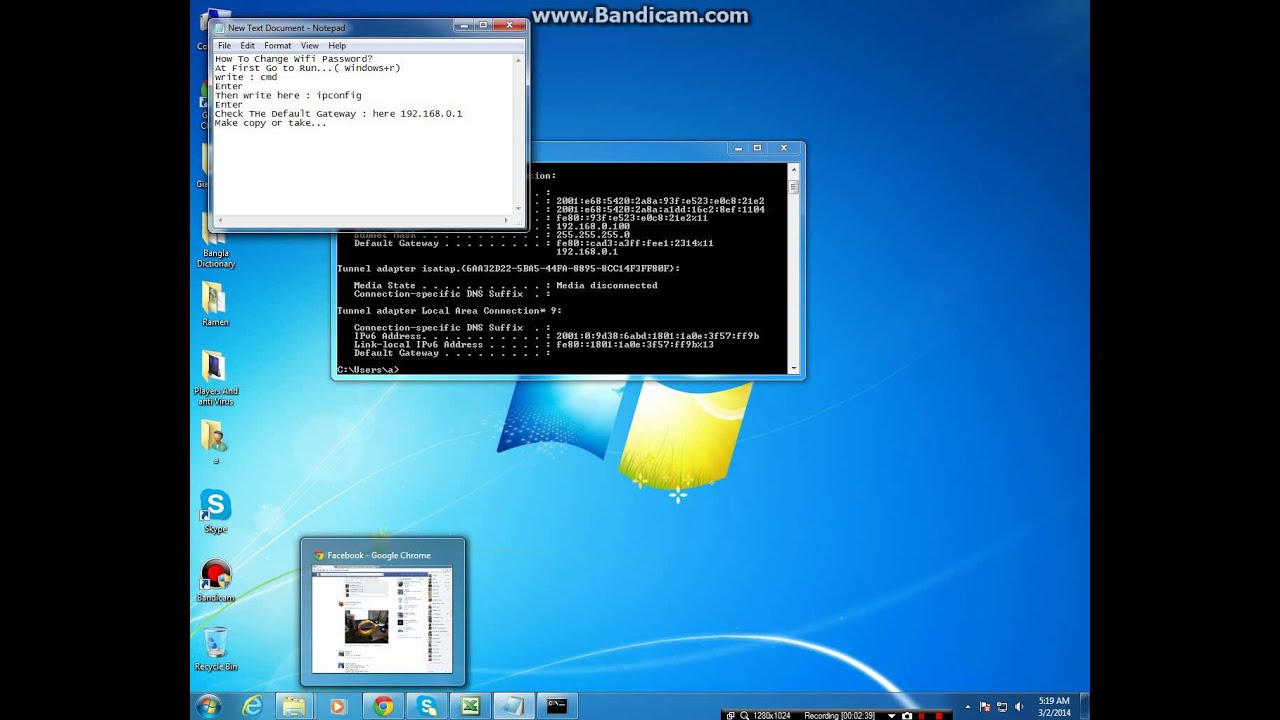Click Notepad horizontal scrollbar right arrow
This screenshot has width=1280, height=720.
point(508,220)
